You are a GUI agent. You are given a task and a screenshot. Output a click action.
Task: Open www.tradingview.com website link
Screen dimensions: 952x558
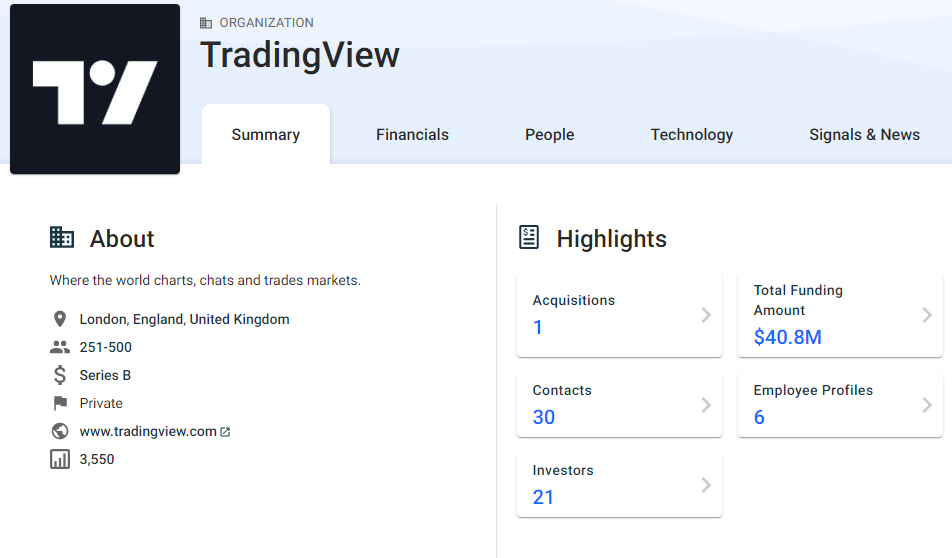(x=148, y=431)
